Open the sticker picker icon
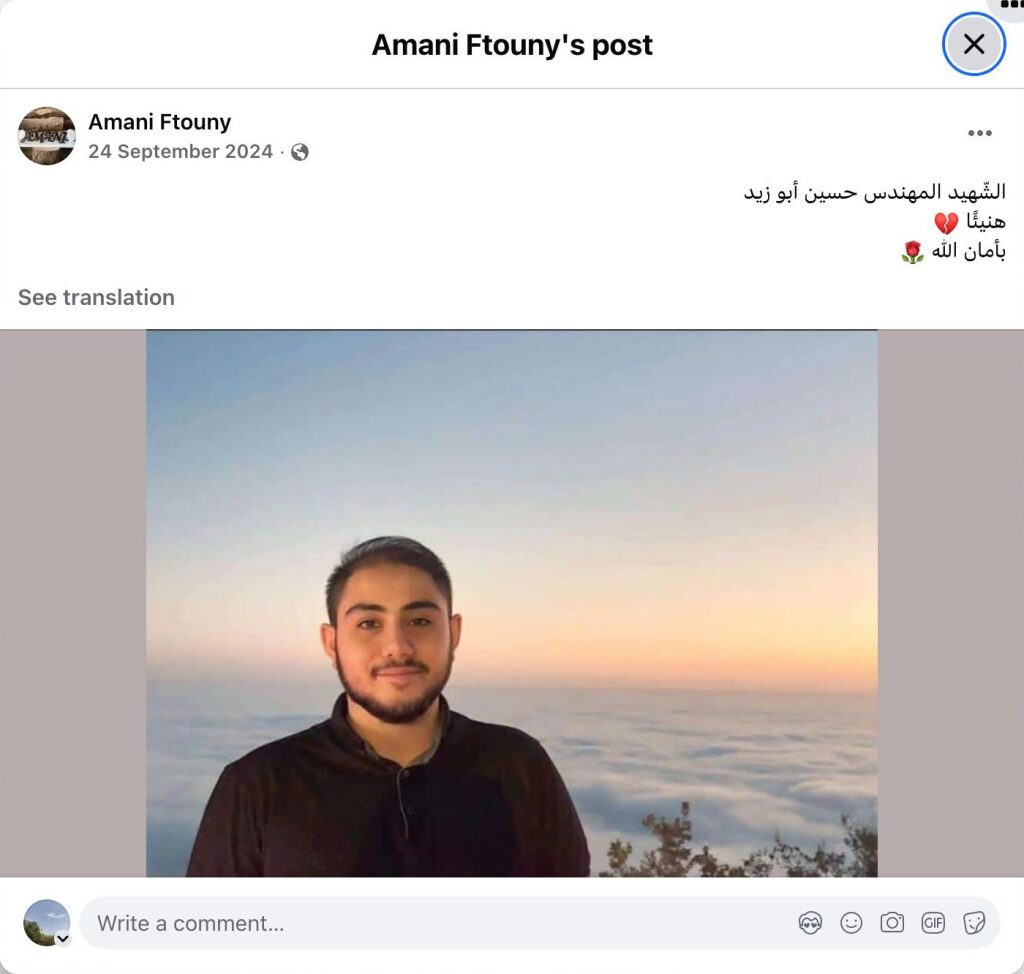Screen dimensions: 1024x974 click(x=974, y=923)
